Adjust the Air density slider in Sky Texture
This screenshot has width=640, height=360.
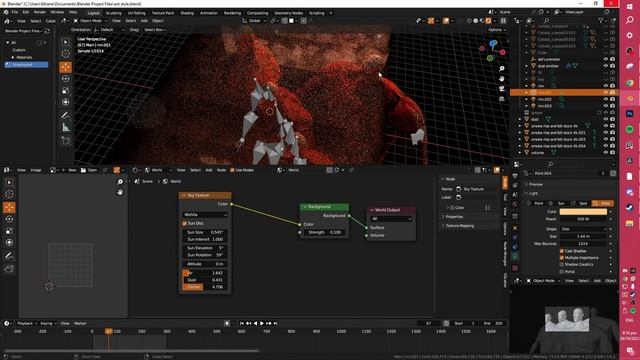click(205, 273)
